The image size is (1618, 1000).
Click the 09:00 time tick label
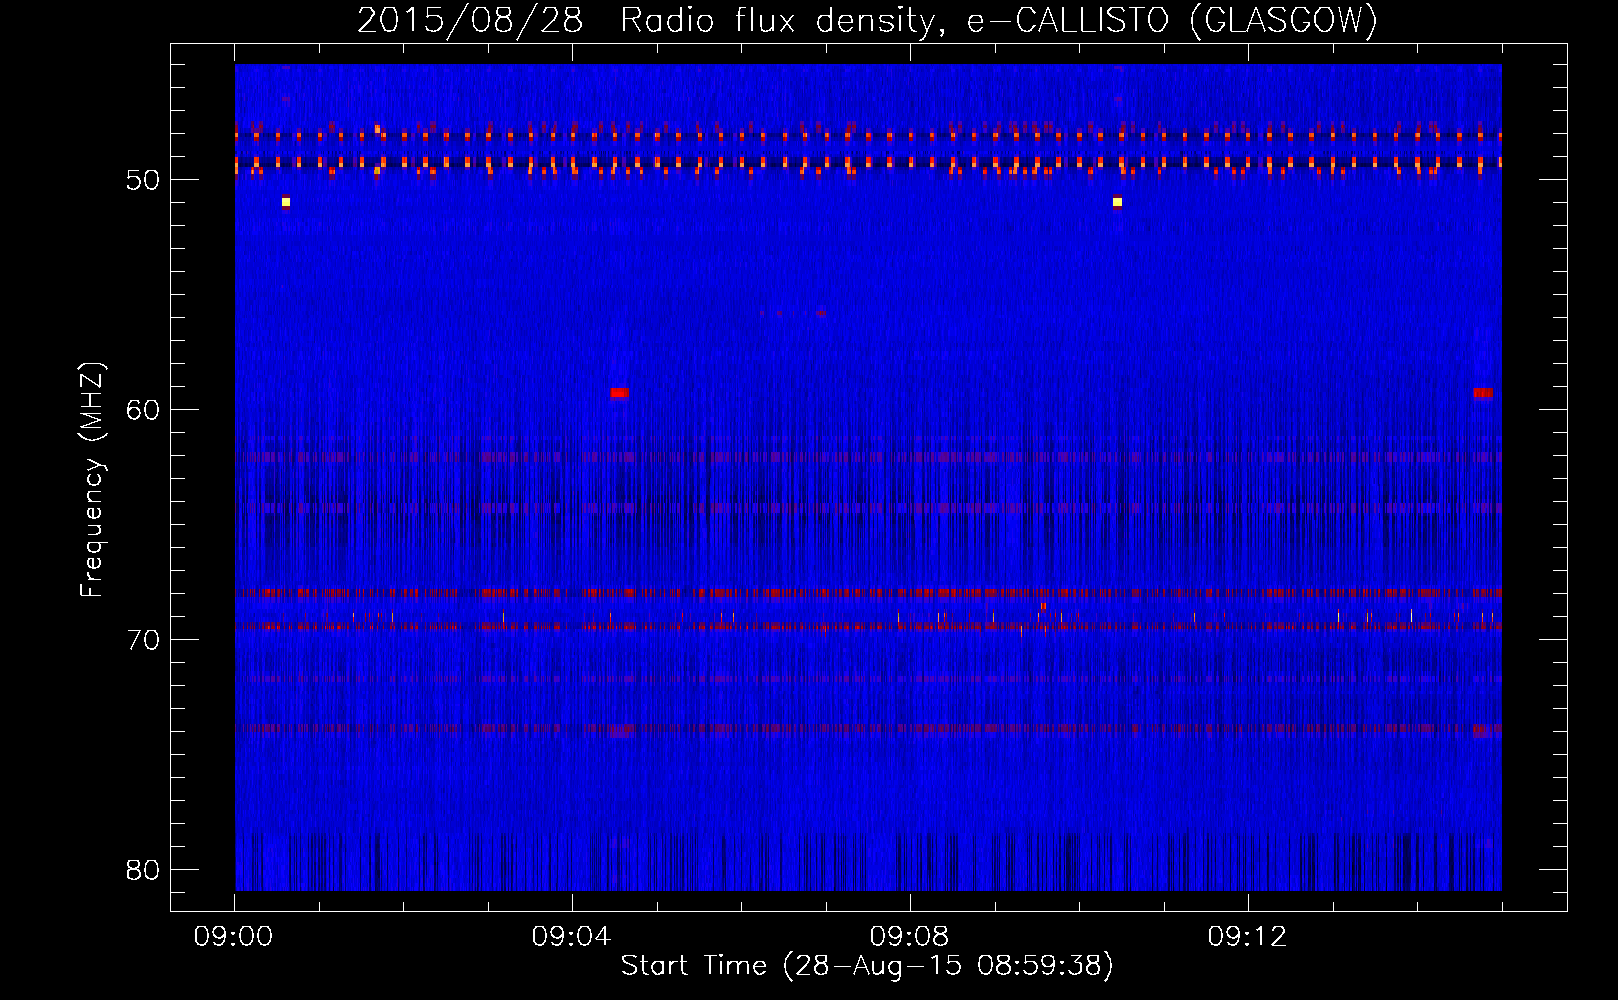[x=233, y=937]
